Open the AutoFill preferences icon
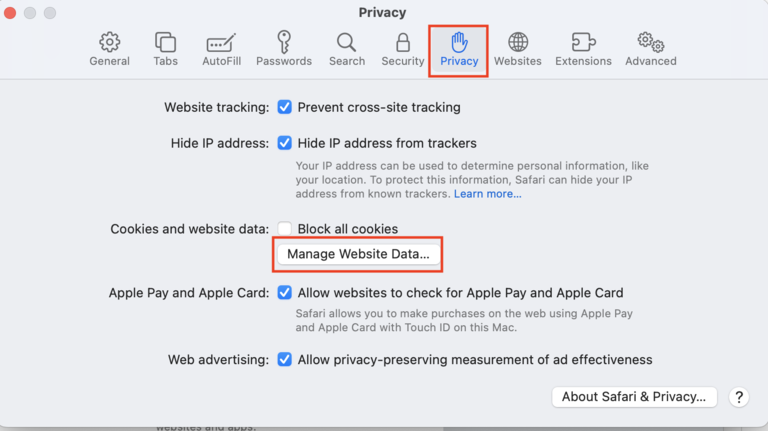 click(x=219, y=43)
